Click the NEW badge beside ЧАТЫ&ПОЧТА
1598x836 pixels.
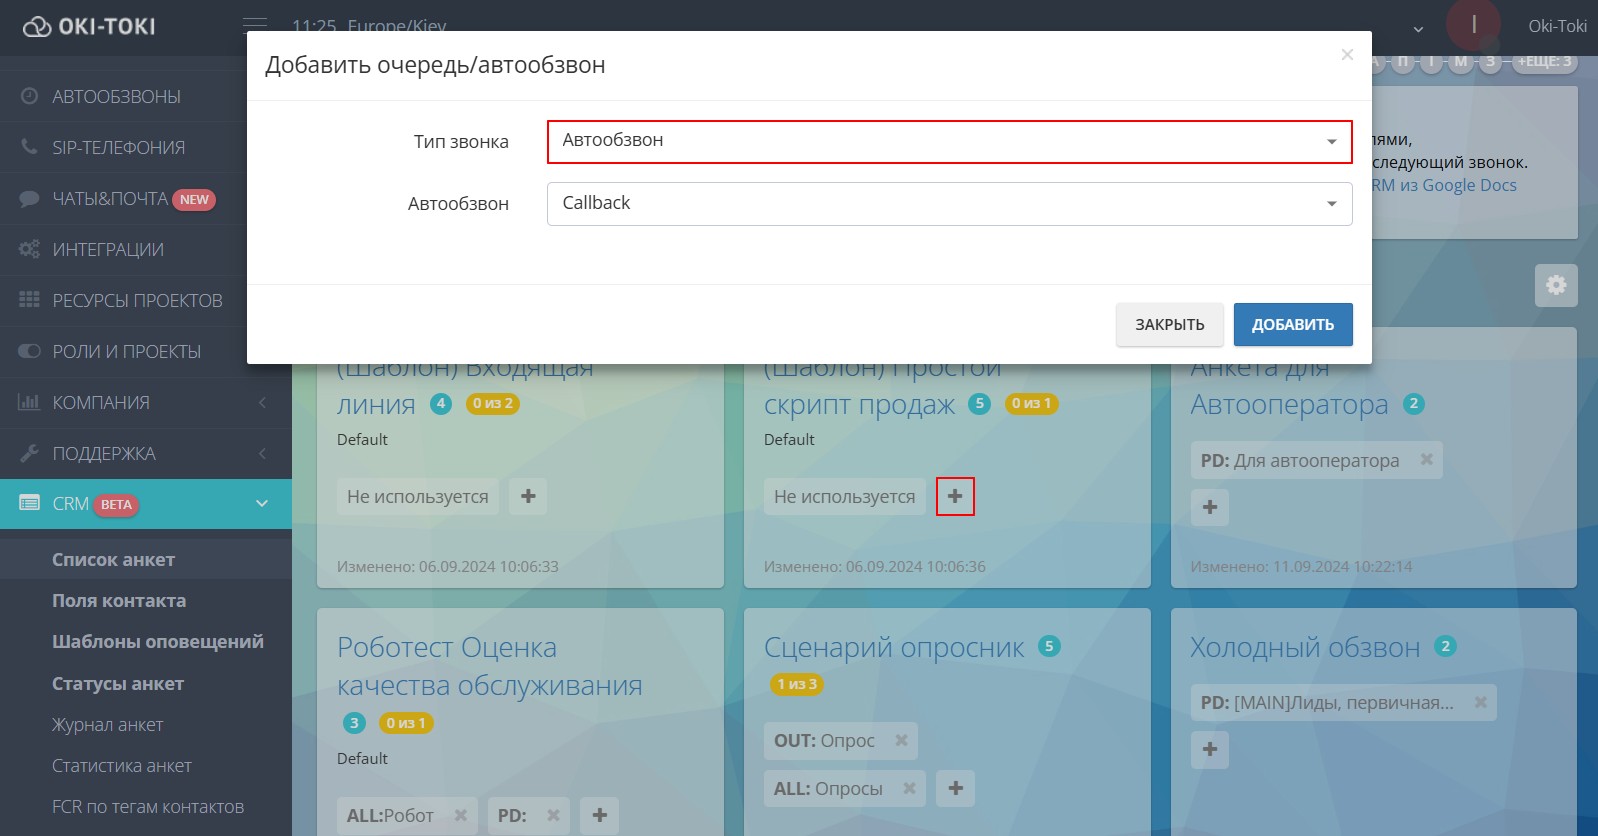coord(194,200)
